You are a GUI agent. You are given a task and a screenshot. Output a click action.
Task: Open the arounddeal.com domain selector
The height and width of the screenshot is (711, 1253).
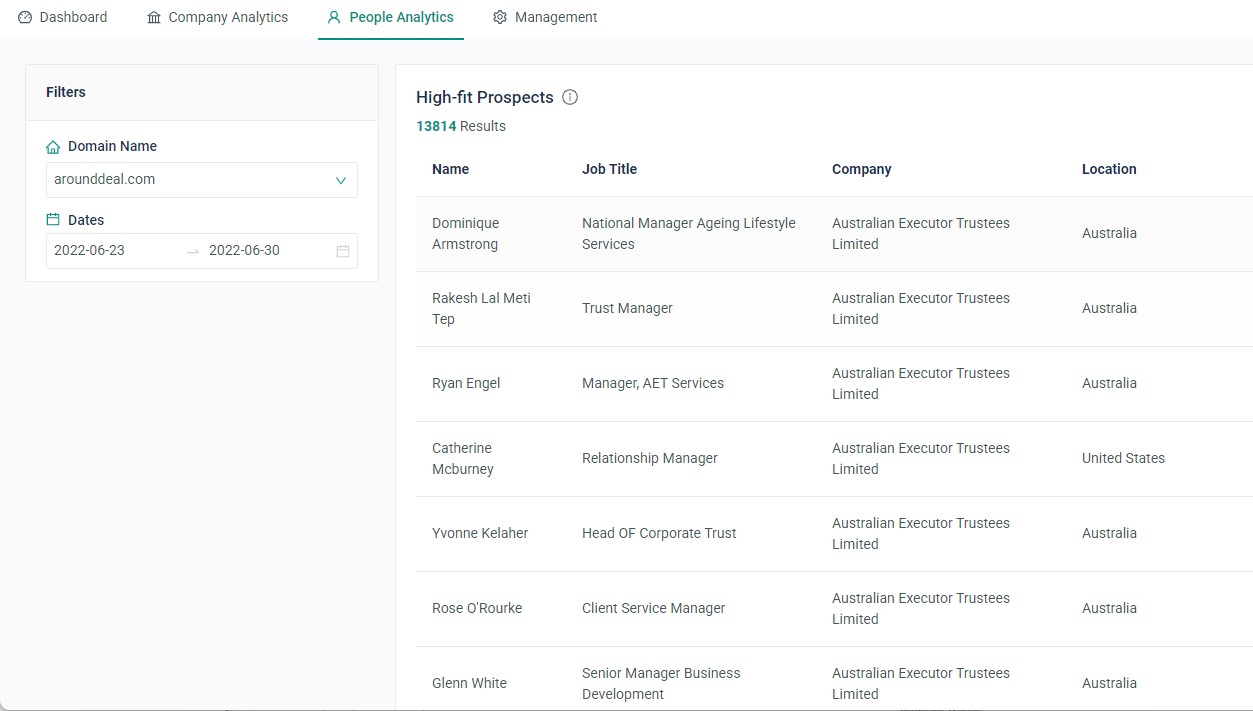[x=190, y=180]
